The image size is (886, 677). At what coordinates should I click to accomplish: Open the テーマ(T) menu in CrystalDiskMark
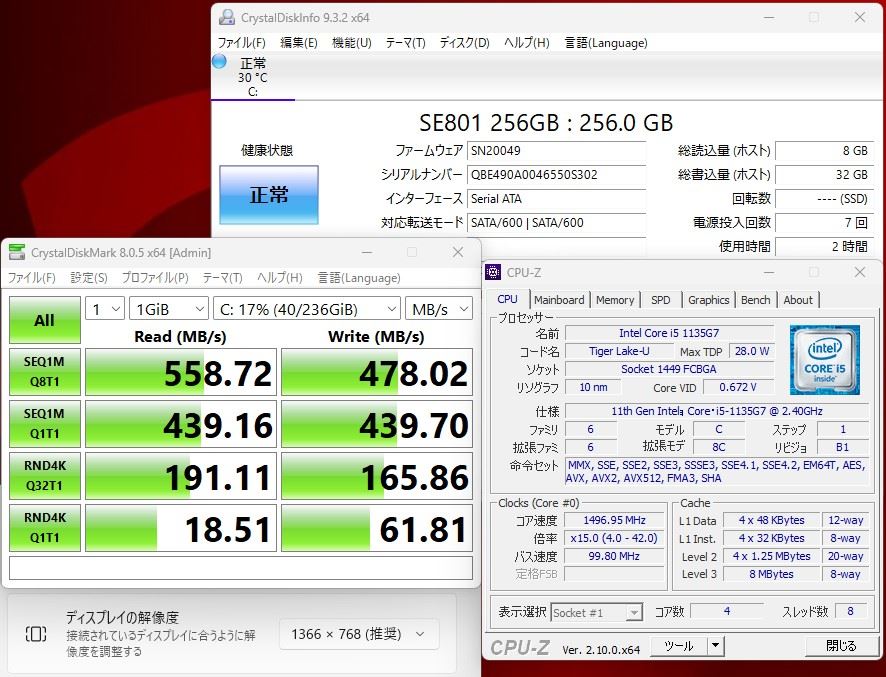coord(223,277)
